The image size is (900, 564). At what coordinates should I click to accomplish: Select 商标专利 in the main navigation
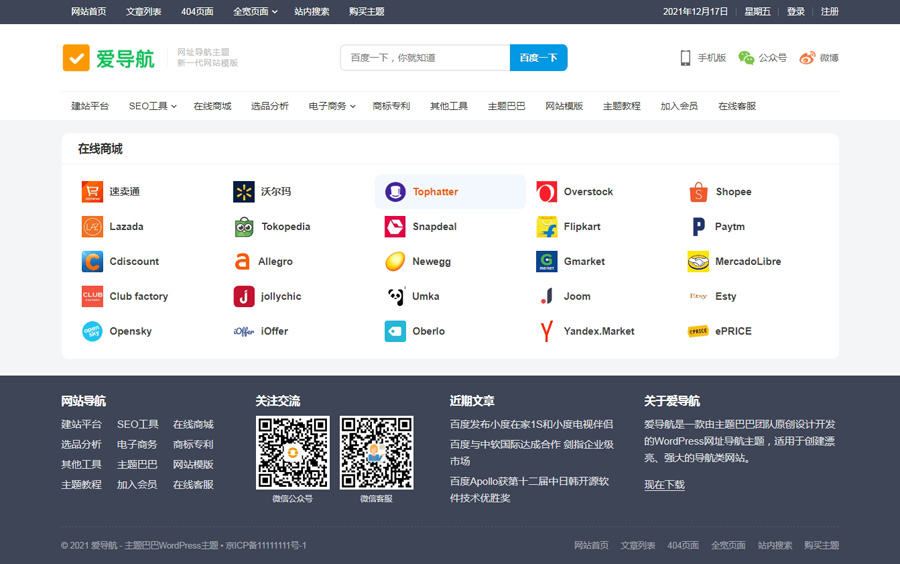(391, 106)
